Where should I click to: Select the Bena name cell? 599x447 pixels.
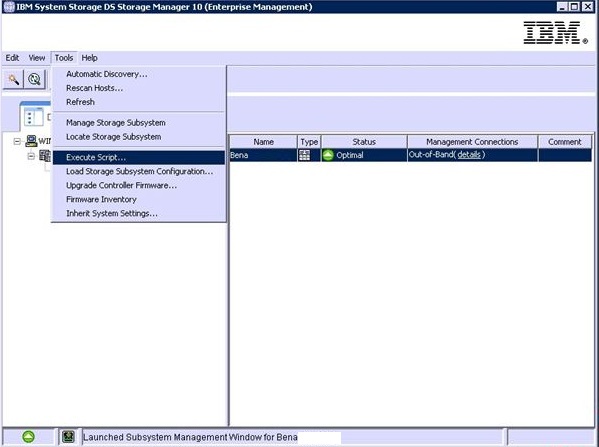click(x=263, y=155)
